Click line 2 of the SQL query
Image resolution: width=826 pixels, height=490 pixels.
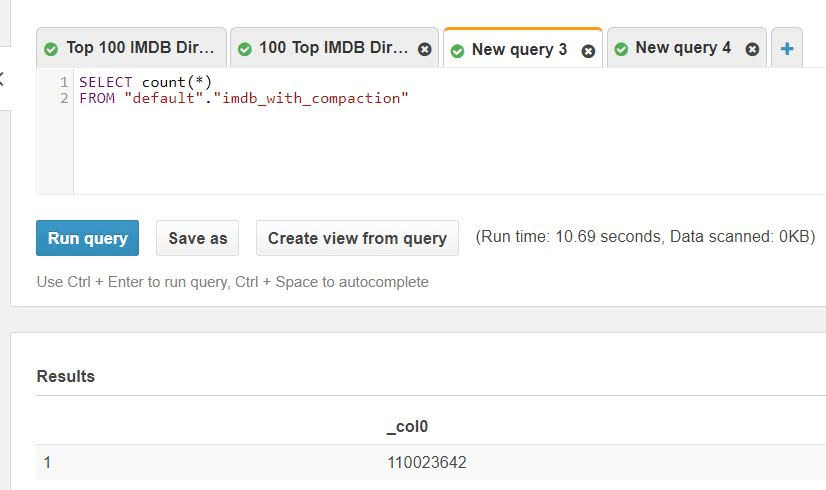point(244,99)
